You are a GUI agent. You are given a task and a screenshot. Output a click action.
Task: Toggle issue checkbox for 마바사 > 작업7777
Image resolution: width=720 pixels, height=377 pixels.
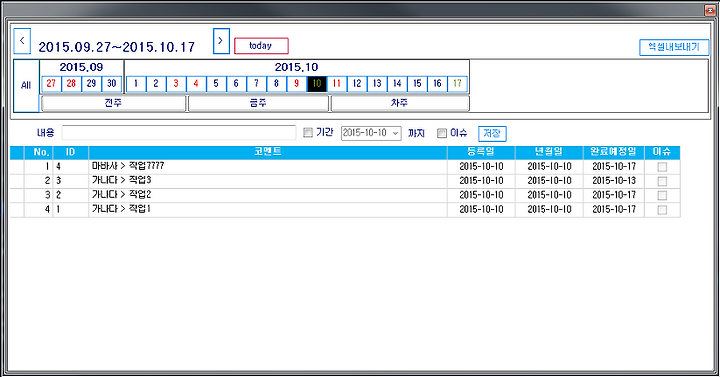pos(662,167)
